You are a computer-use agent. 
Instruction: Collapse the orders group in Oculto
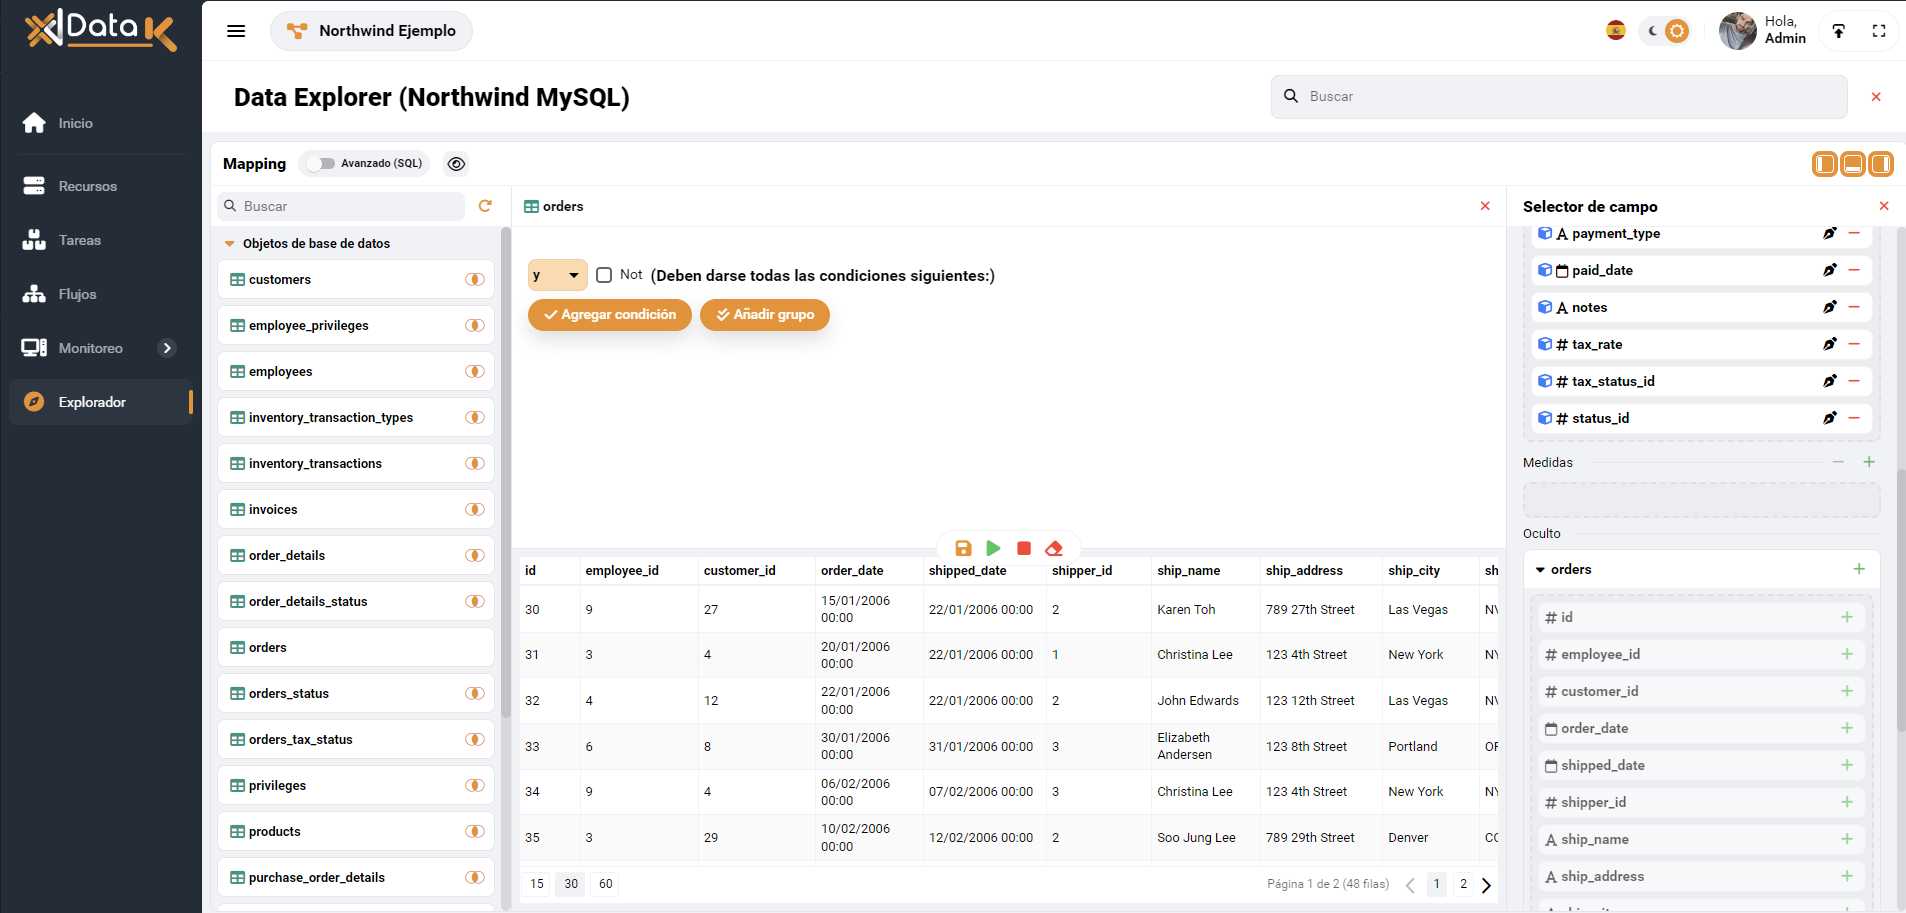(1540, 570)
